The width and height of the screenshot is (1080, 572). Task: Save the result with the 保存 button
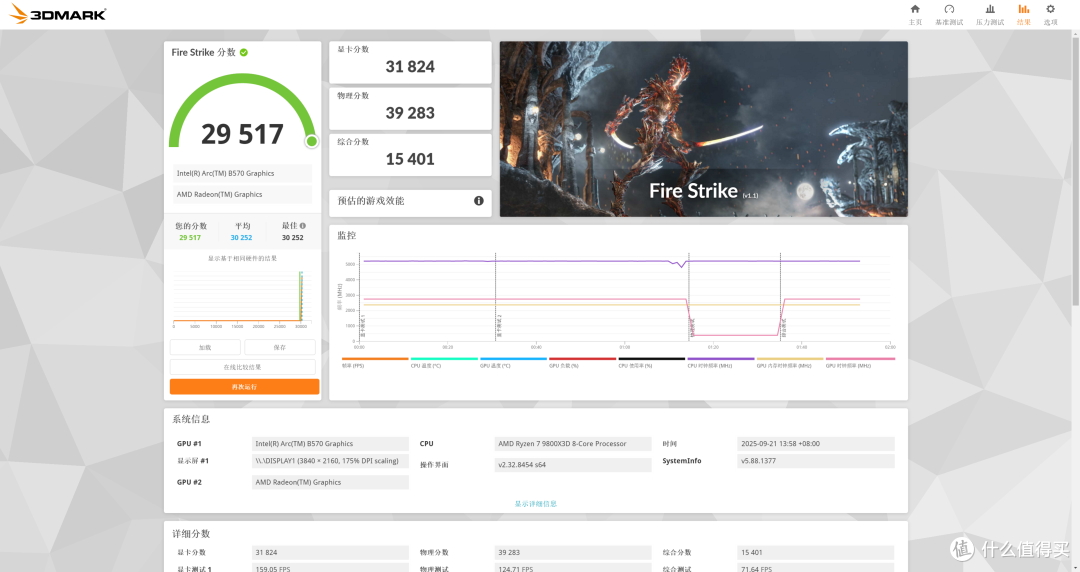coord(280,347)
